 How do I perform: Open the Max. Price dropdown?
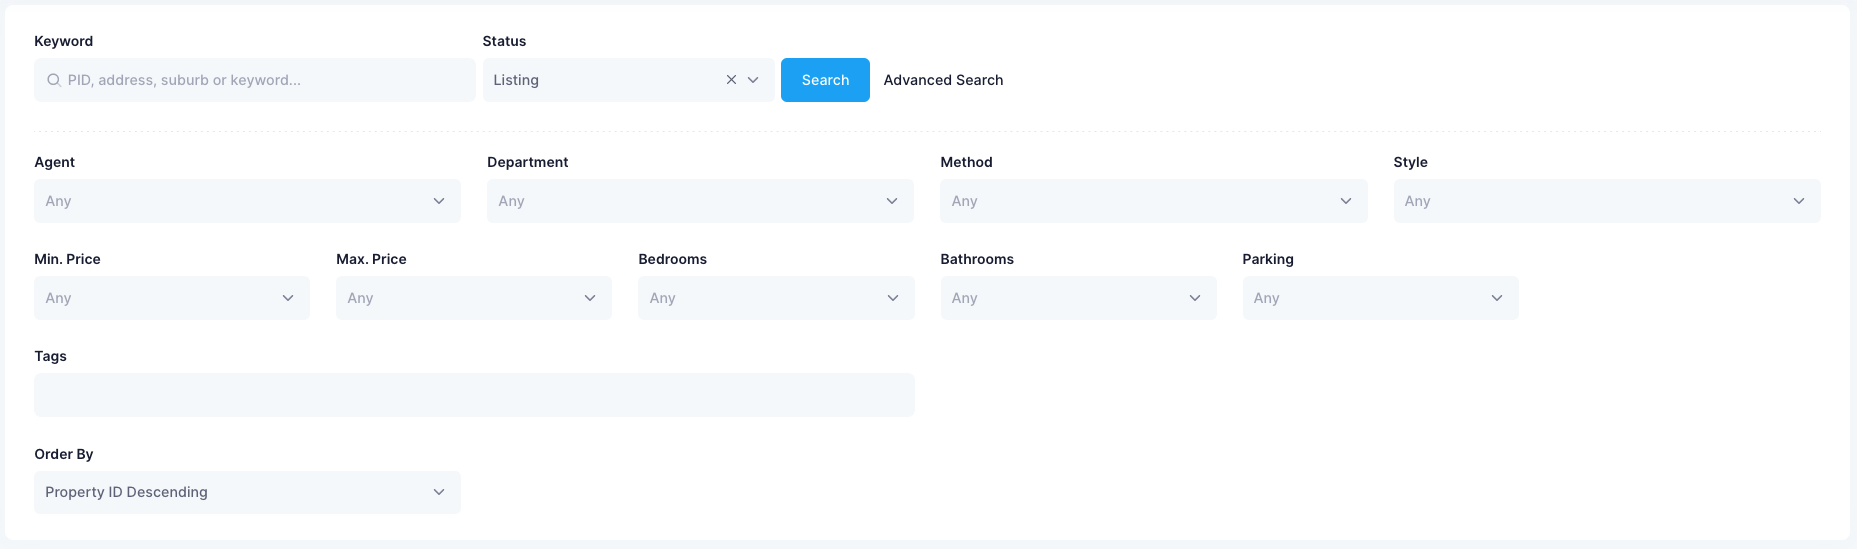pos(474,298)
